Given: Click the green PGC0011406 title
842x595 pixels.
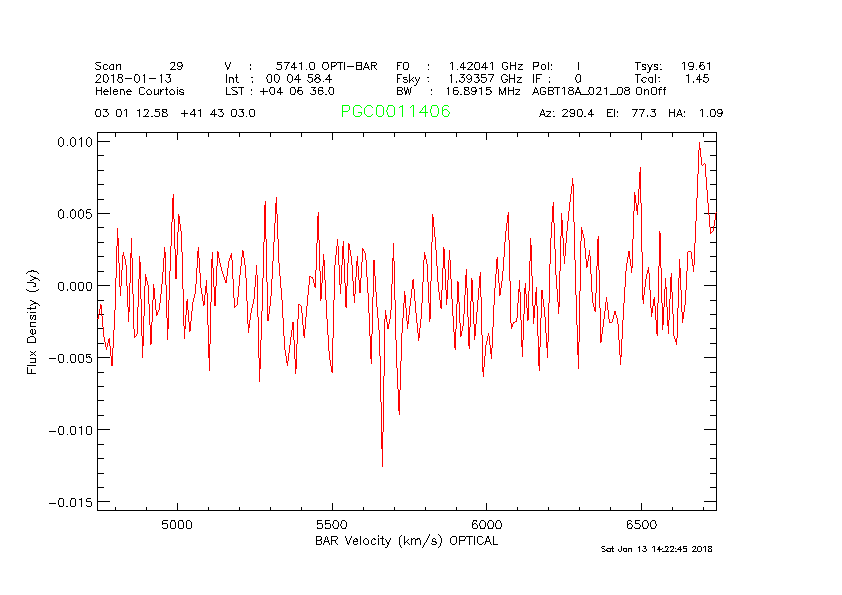Looking at the screenshot, I should (x=395, y=112).
